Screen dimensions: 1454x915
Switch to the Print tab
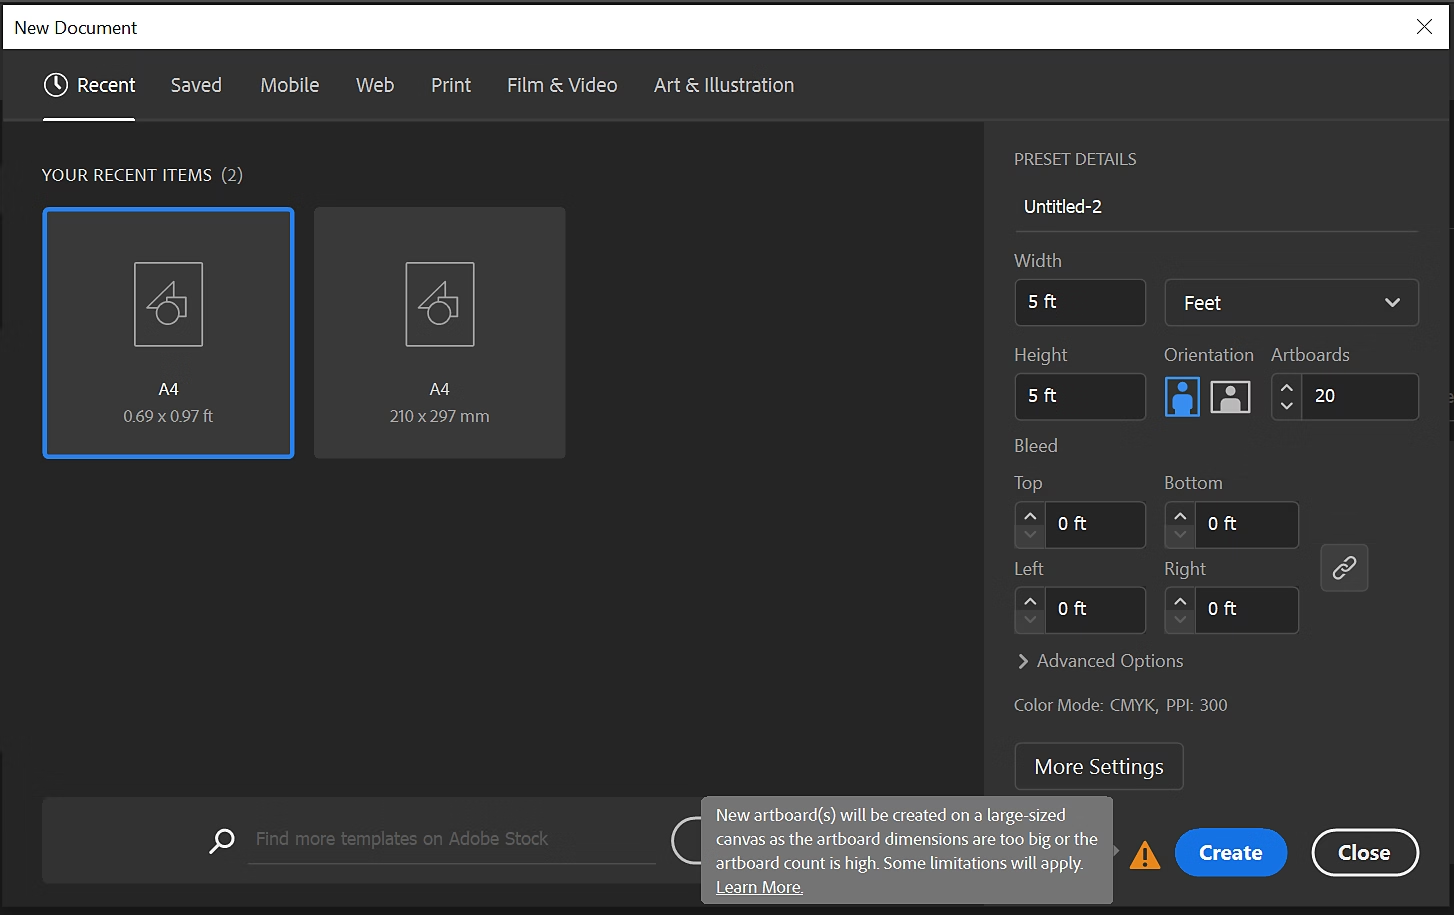[451, 86]
